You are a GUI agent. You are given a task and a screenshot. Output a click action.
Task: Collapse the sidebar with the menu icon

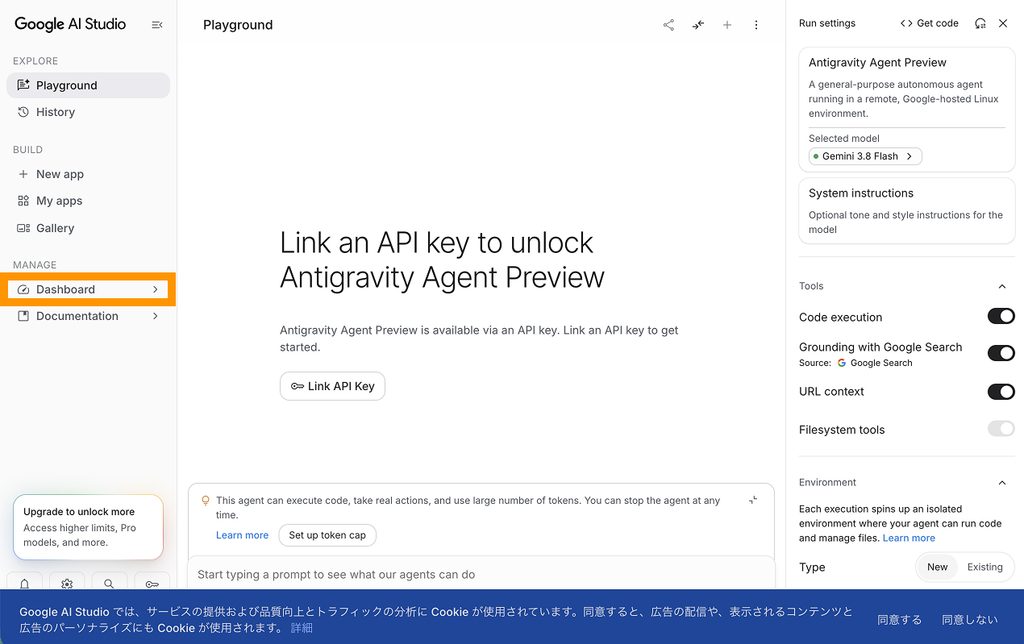click(x=157, y=25)
